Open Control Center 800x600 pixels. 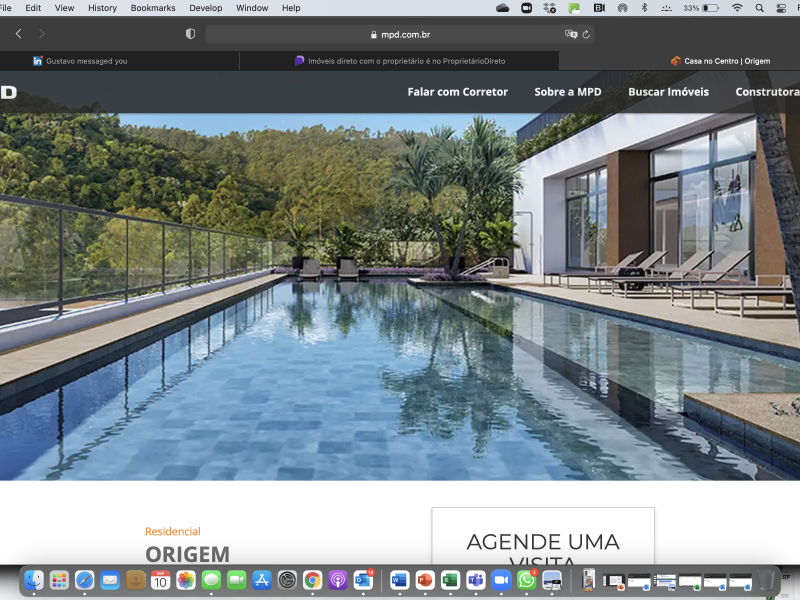(781, 8)
